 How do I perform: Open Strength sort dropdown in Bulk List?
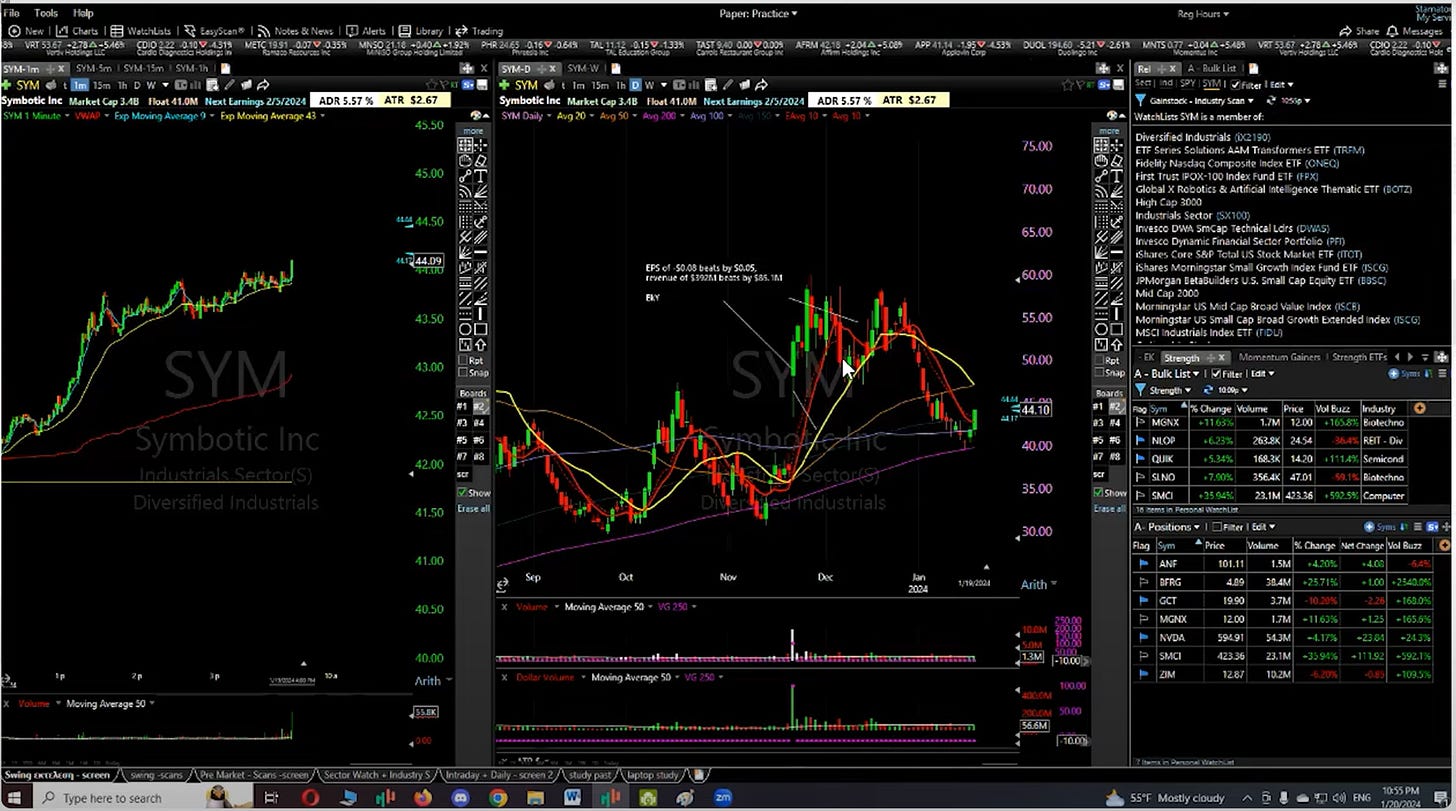tap(1170, 390)
